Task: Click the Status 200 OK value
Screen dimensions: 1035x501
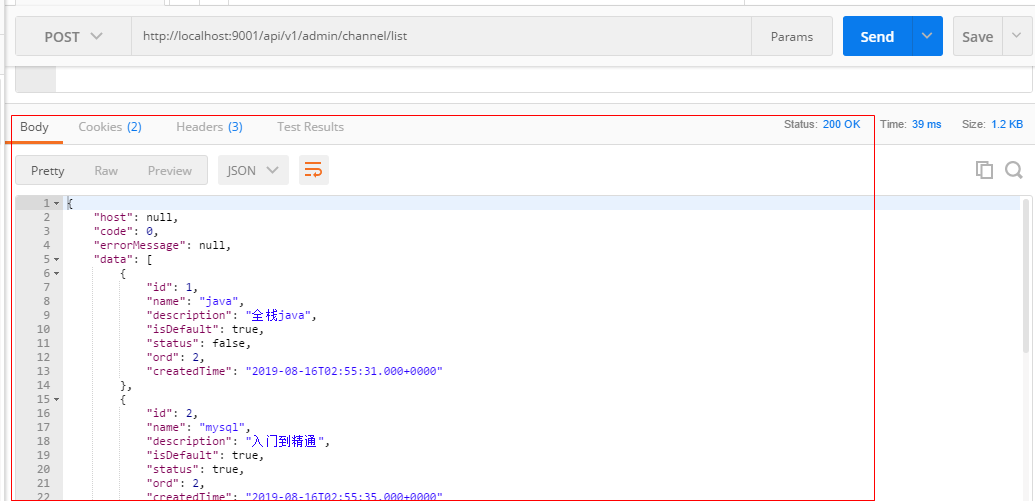Action: point(842,124)
